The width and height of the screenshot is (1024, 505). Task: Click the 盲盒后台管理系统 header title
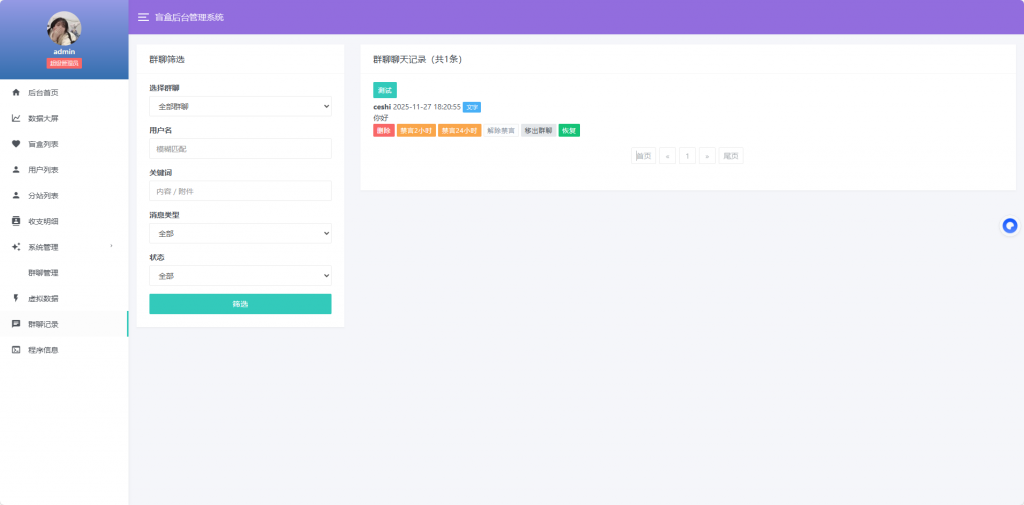point(189,17)
